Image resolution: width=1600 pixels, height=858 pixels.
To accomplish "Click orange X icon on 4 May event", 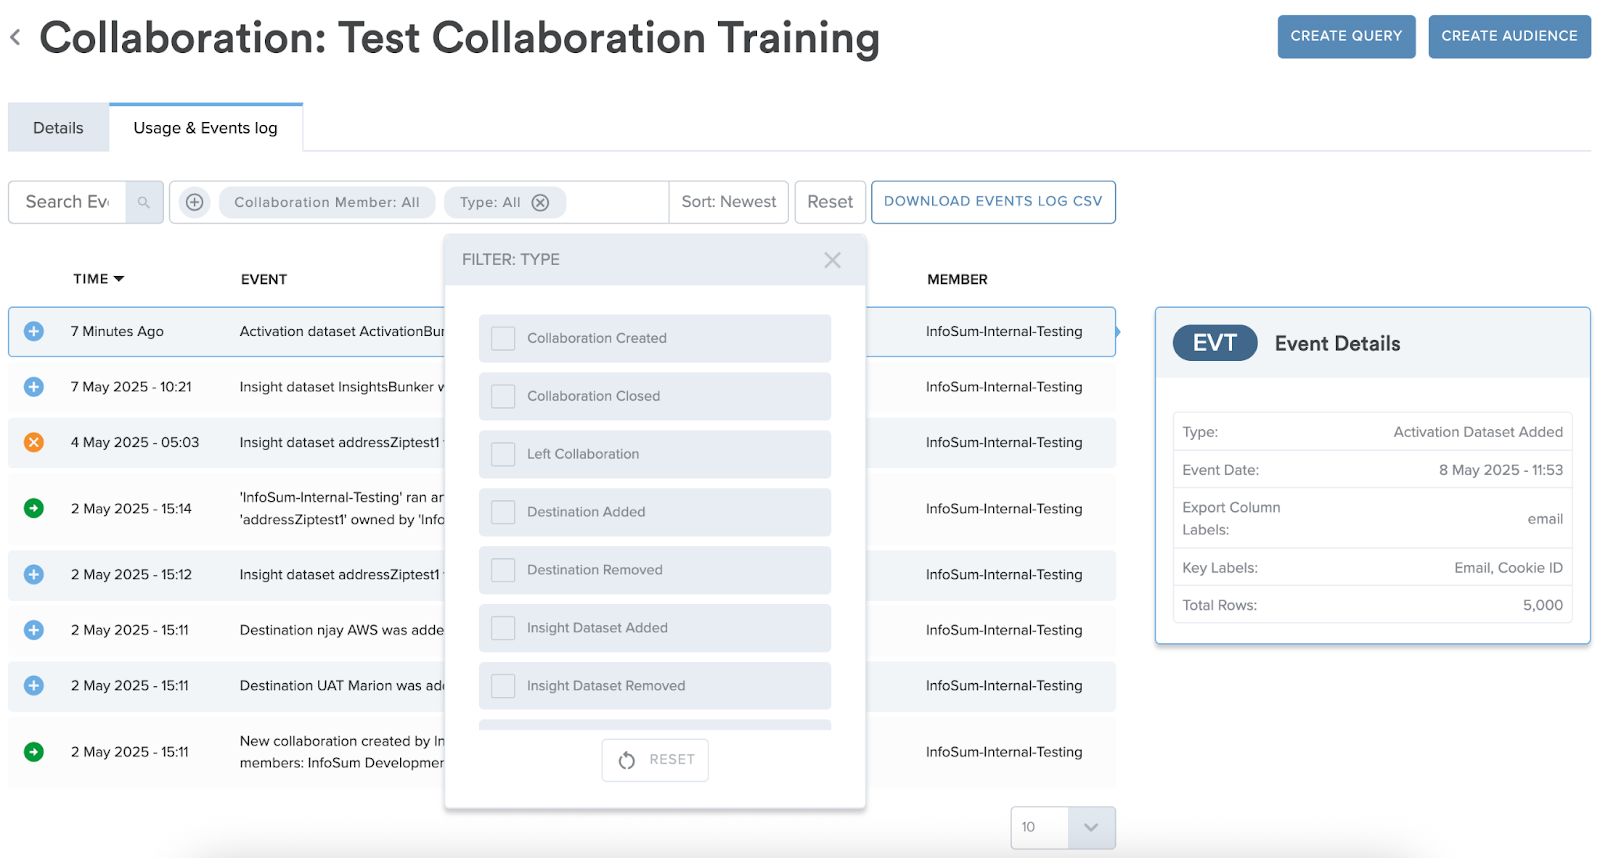I will click(34, 442).
